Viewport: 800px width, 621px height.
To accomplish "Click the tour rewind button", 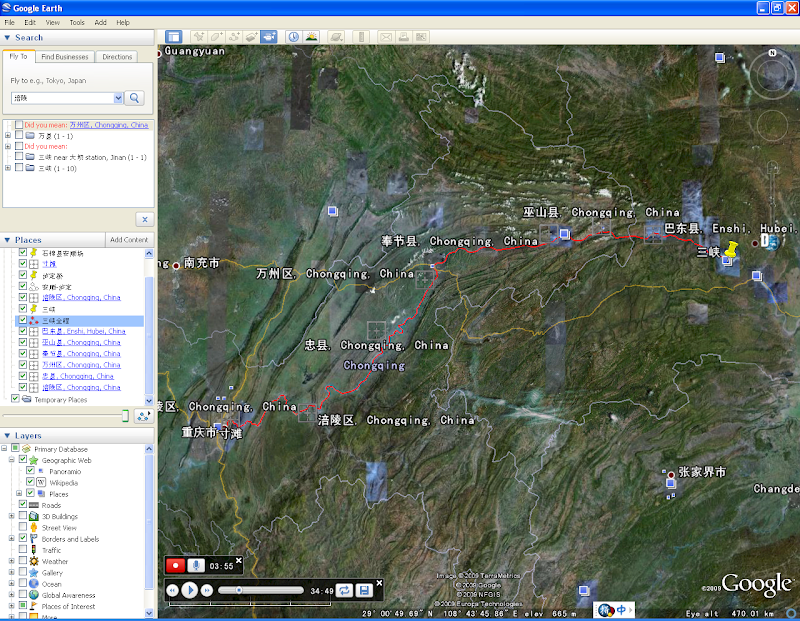I will tap(172, 591).
